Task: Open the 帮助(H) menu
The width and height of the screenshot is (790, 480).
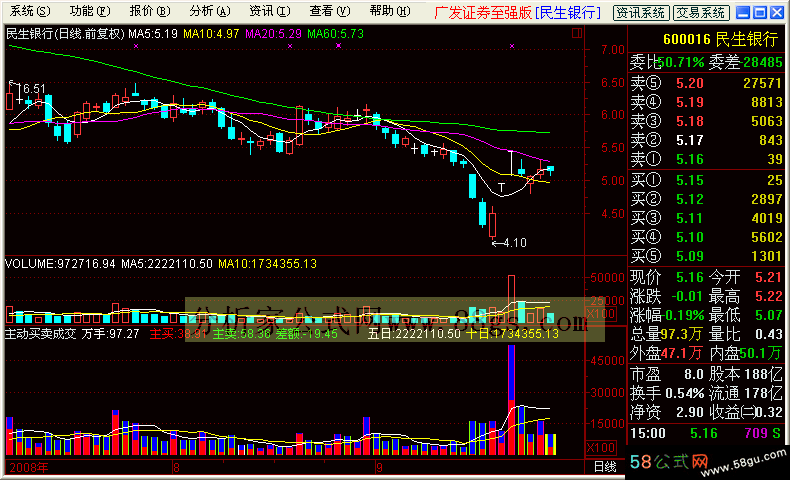Action: tap(389, 11)
